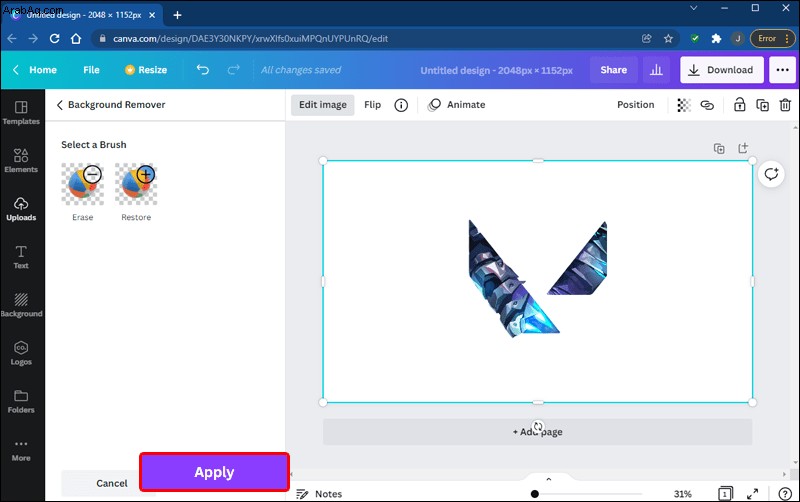This screenshot has width=800, height=502.
Task: Open the tab search chevron in title bar
Action: 693,8
